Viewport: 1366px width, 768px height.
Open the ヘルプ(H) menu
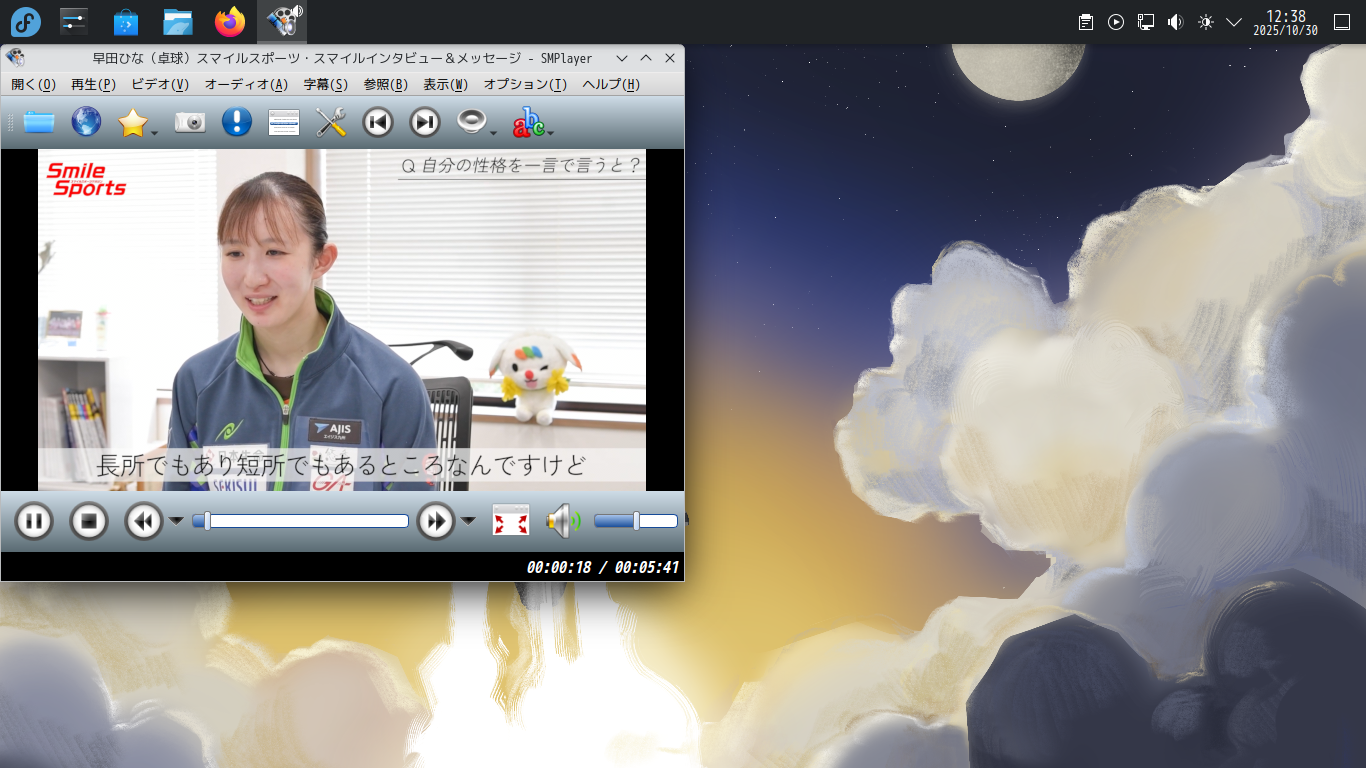coord(611,85)
